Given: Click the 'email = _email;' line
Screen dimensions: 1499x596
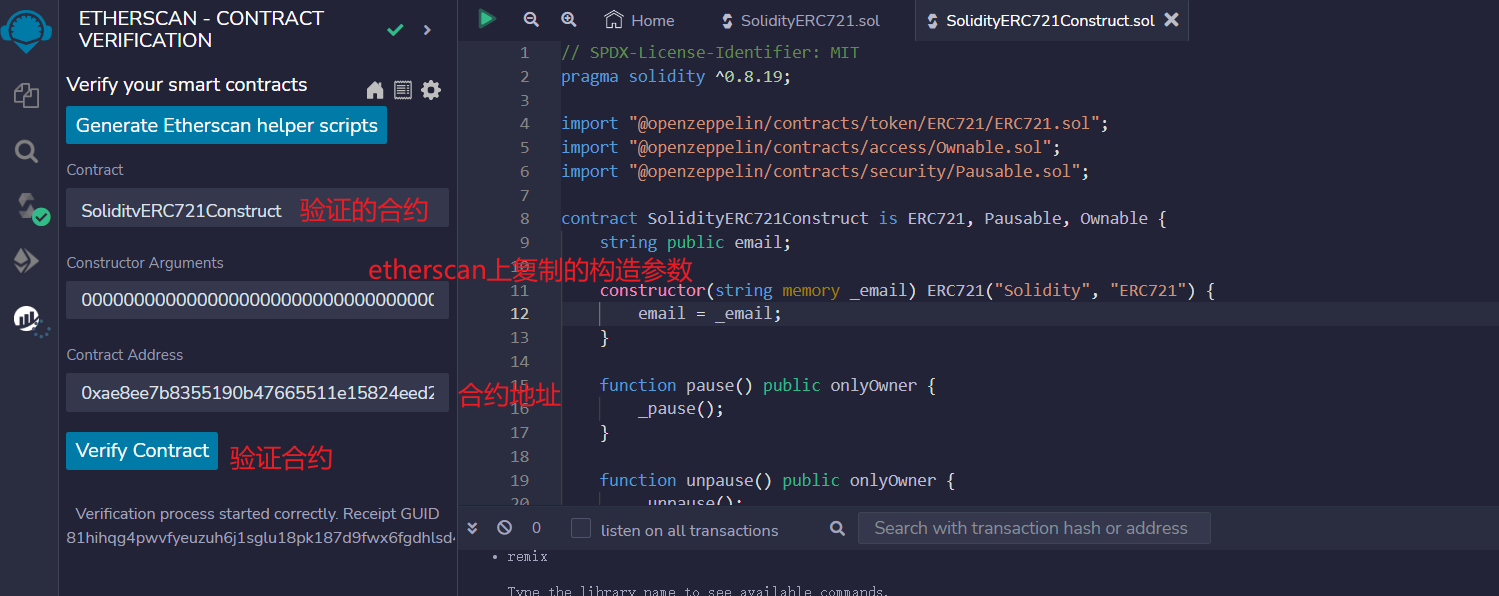Looking at the screenshot, I should (x=710, y=313).
